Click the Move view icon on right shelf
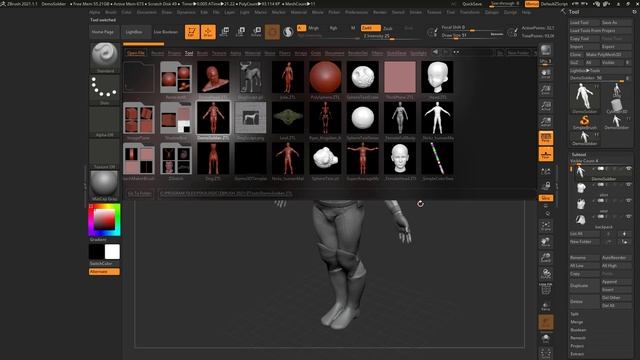640x360 pixels. [x=546, y=242]
